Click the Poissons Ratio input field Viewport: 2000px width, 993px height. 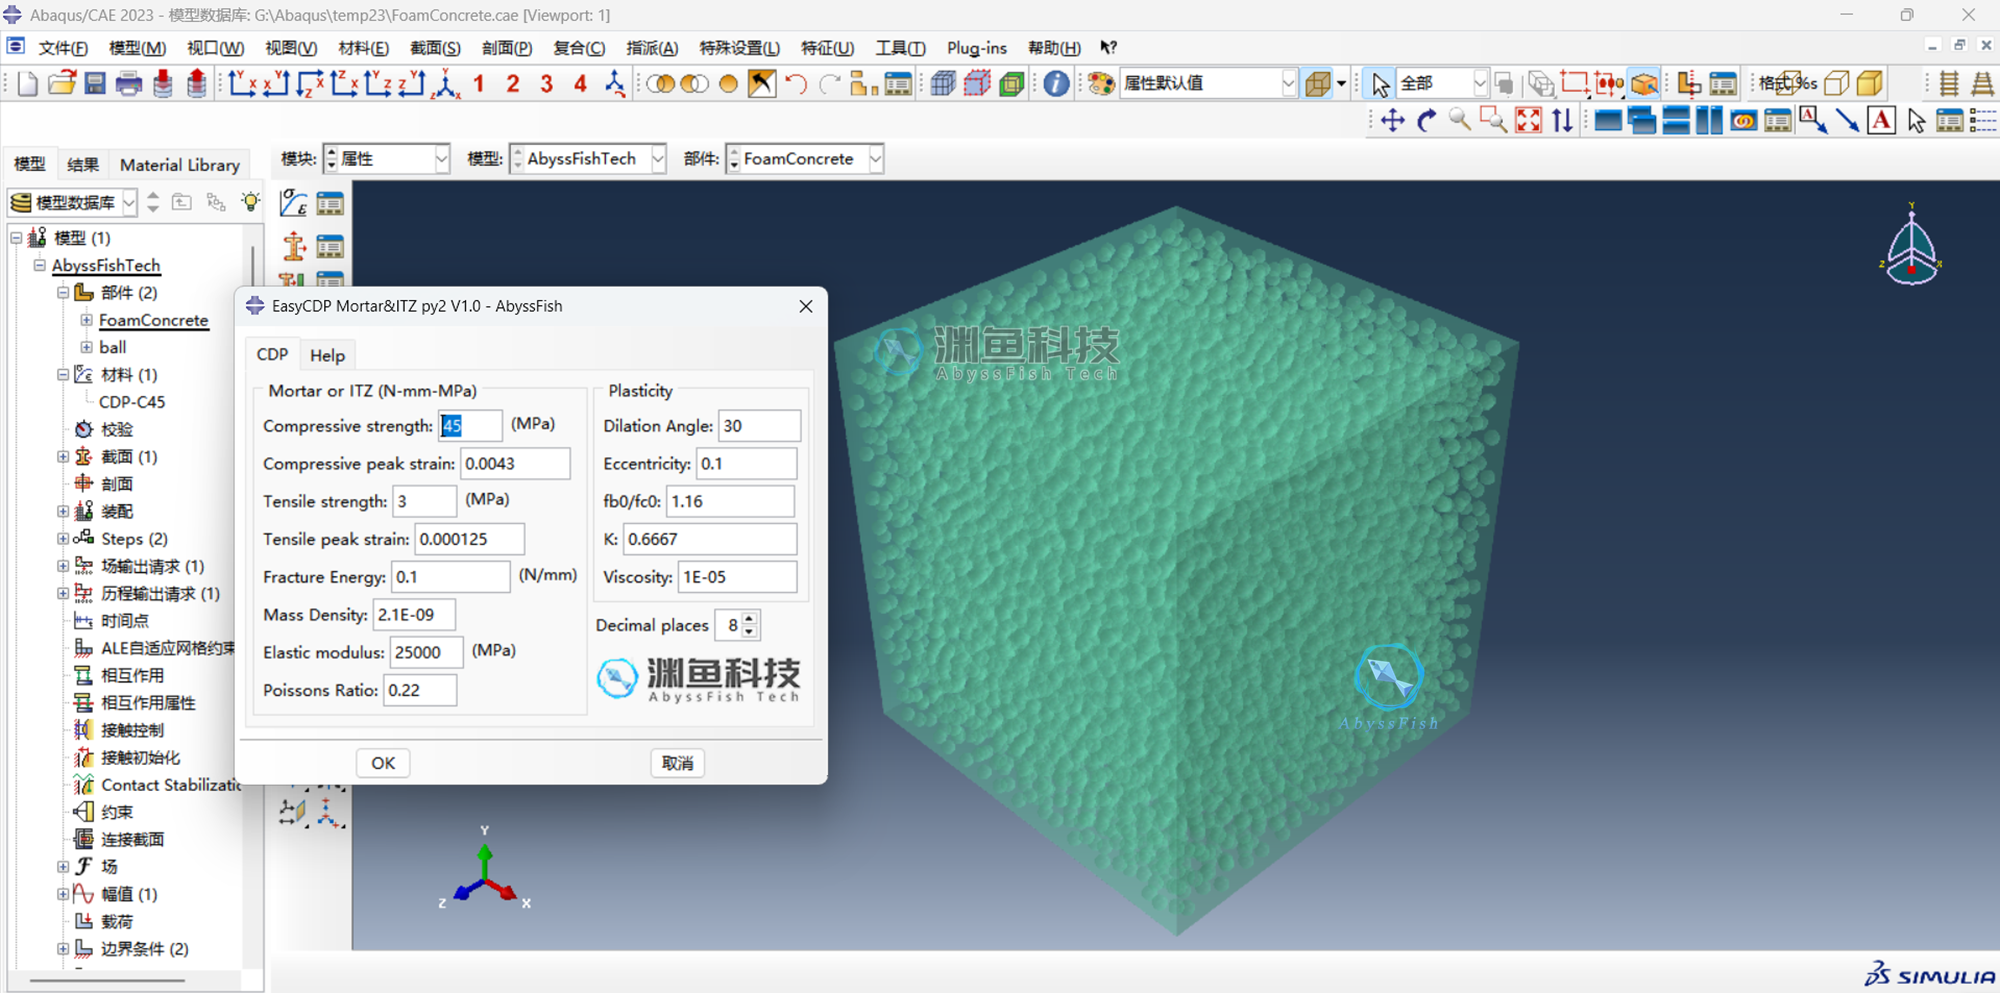pyautogui.click(x=420, y=690)
